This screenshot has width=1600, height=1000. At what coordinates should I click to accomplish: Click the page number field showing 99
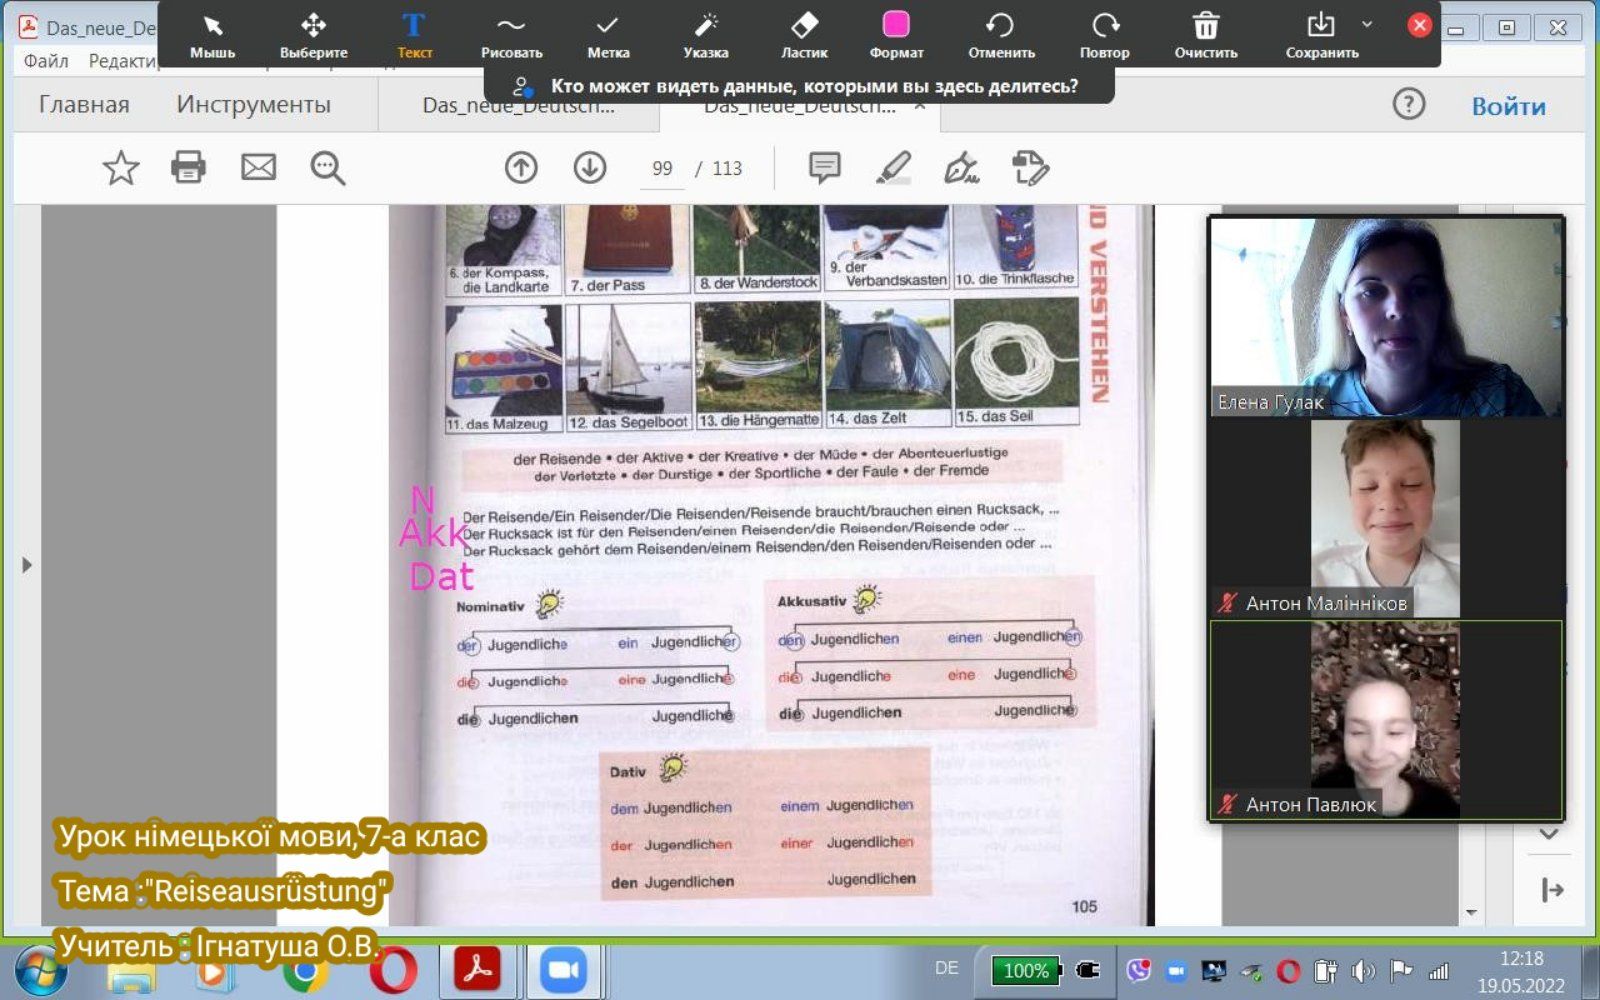click(662, 169)
